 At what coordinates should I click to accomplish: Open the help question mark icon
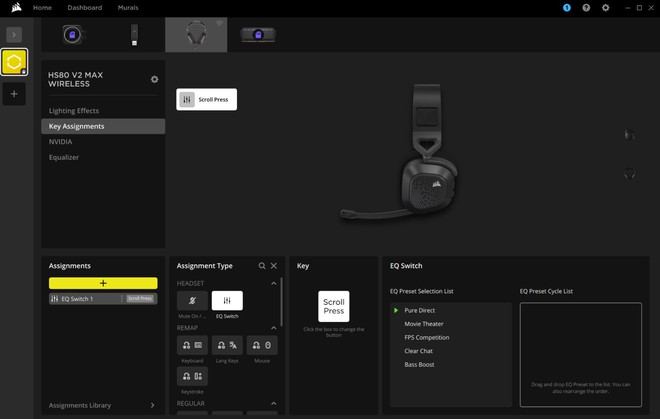click(586, 8)
